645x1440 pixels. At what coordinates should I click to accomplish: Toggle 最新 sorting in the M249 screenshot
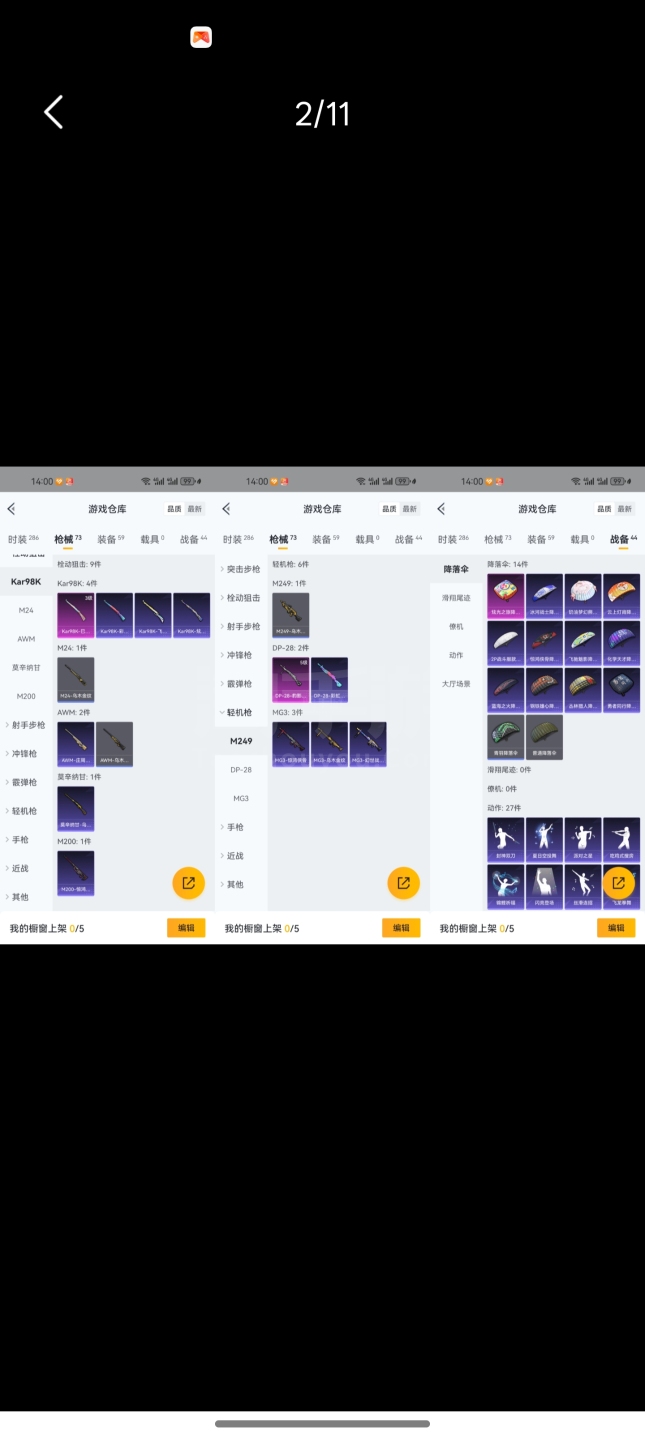409,509
